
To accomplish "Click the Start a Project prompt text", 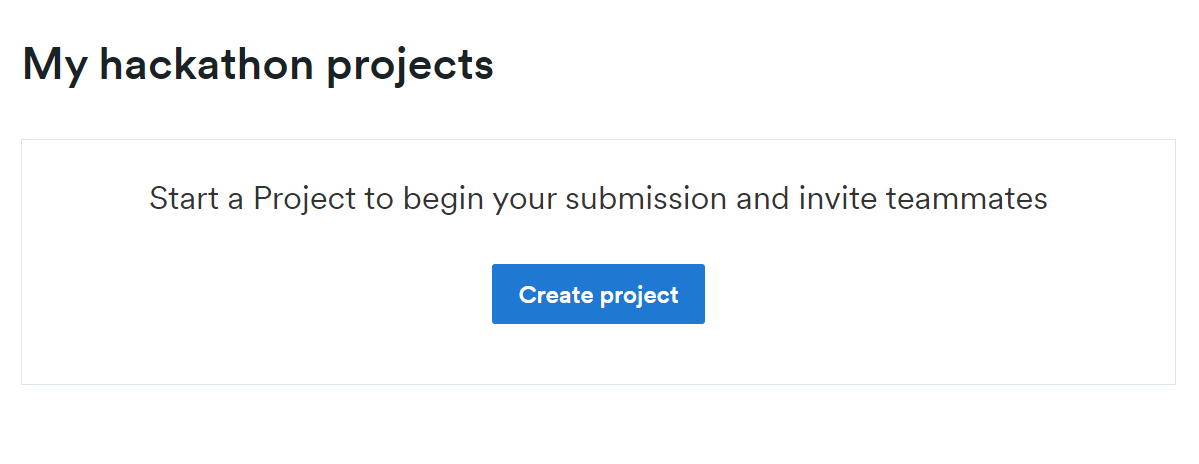I will pyautogui.click(x=598, y=199).
